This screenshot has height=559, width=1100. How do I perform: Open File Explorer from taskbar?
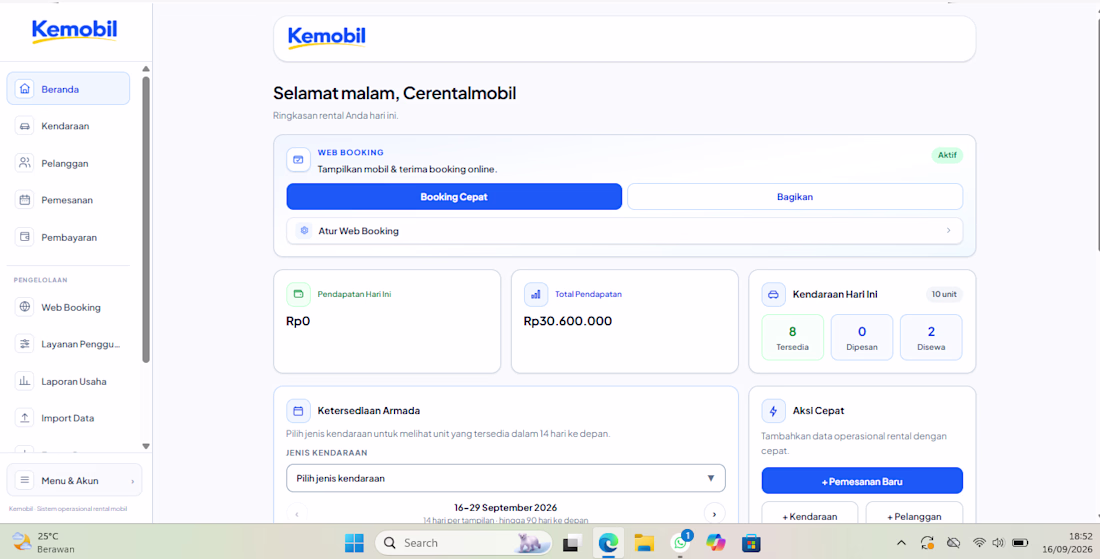[644, 543]
